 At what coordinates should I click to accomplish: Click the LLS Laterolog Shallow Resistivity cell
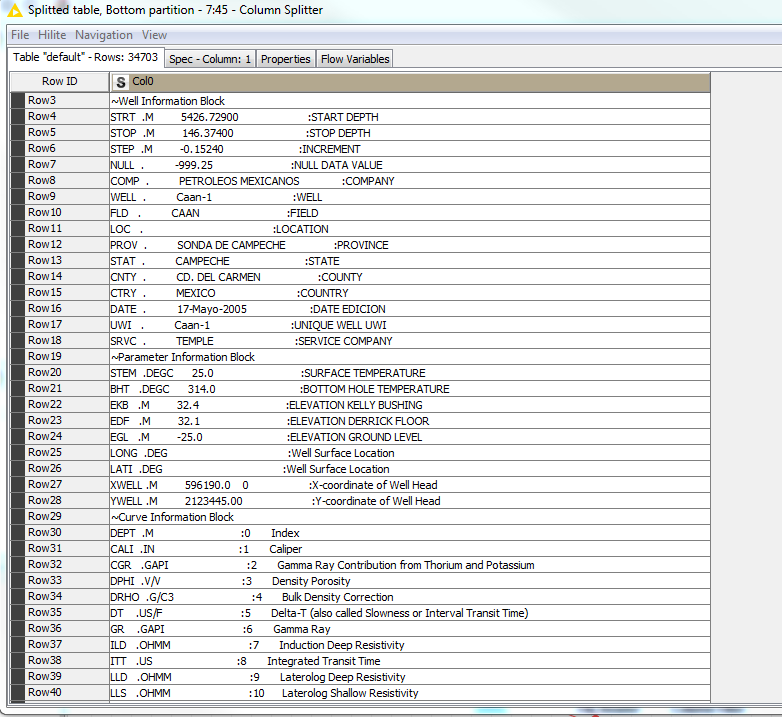coord(410,693)
